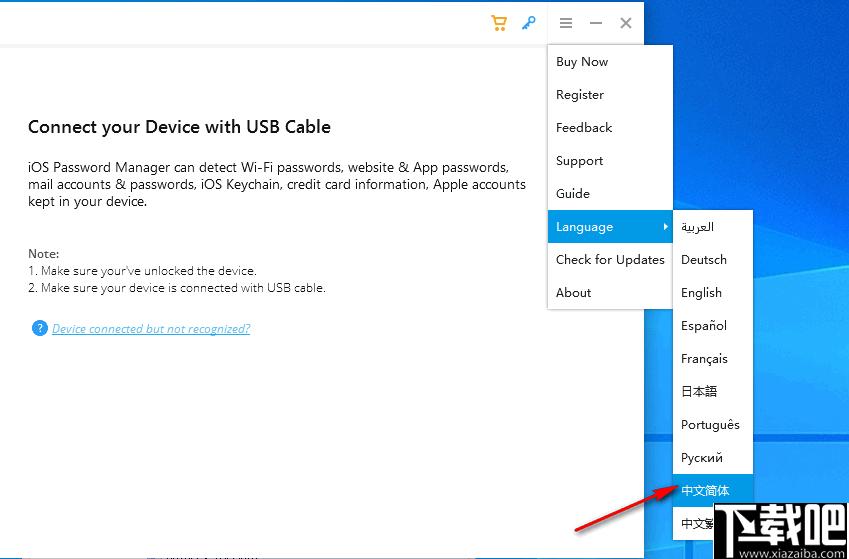The width and height of the screenshot is (849, 559).
Task: Open Feedback from the menu
Action: click(x=584, y=128)
